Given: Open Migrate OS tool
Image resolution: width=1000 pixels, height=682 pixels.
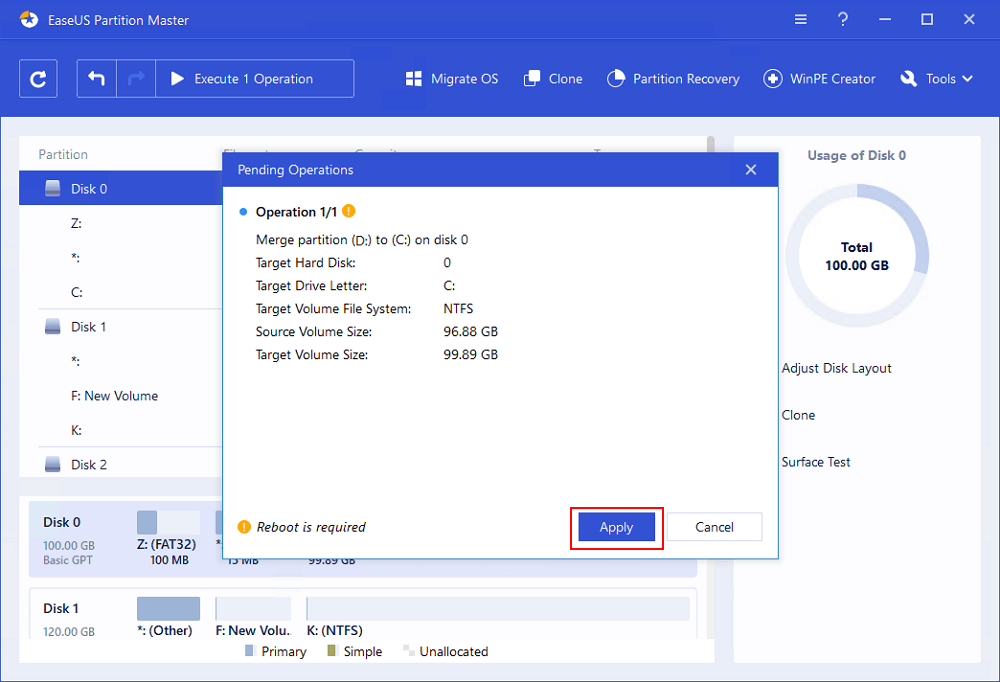Looking at the screenshot, I should coord(451,79).
